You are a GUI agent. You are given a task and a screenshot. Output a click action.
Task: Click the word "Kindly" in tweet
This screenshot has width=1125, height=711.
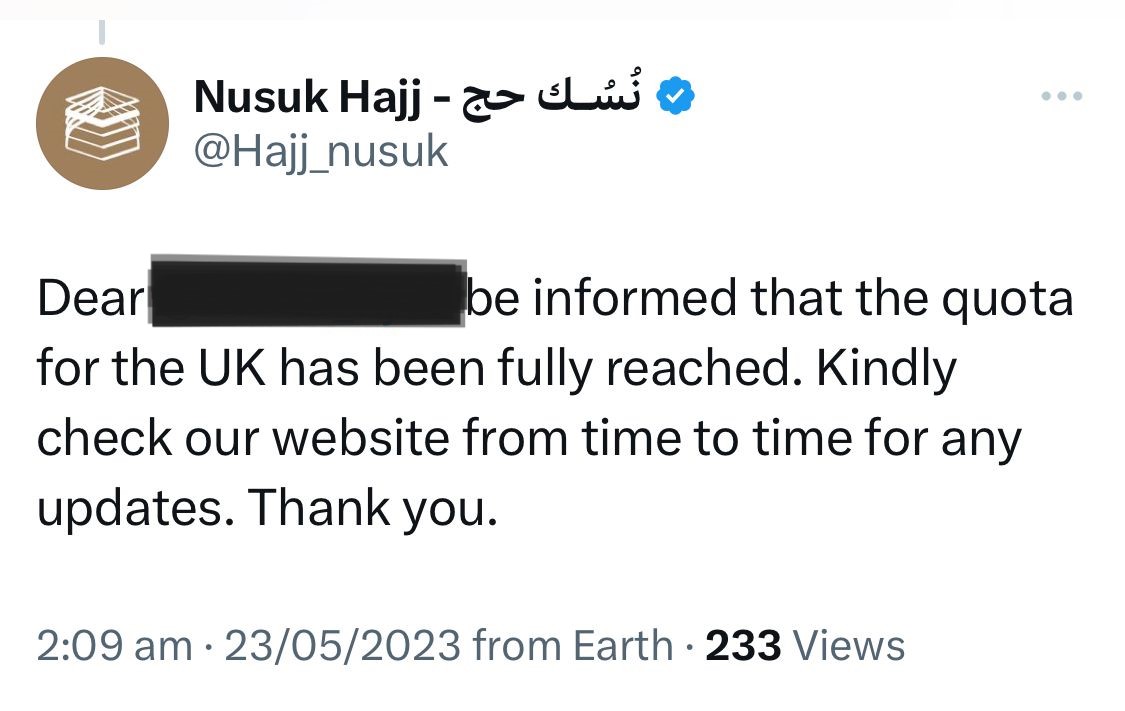(x=886, y=370)
